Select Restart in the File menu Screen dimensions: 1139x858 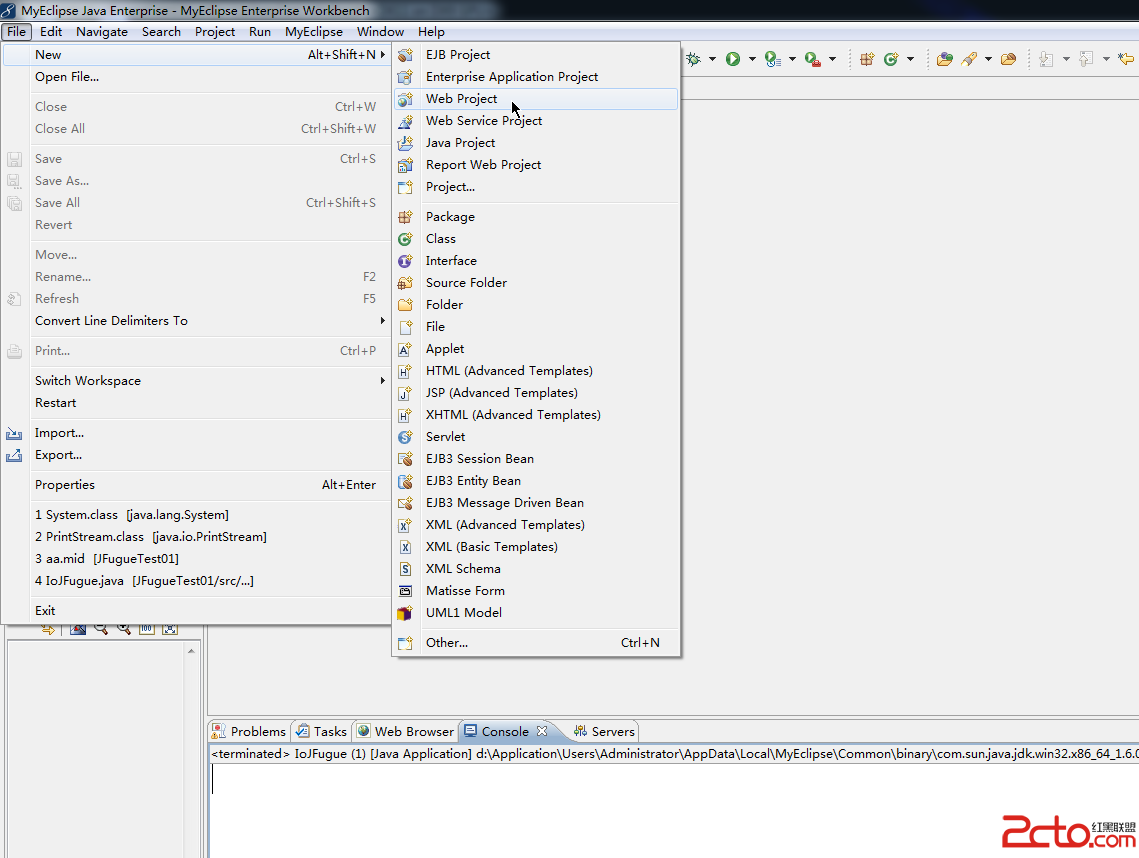pos(196,402)
